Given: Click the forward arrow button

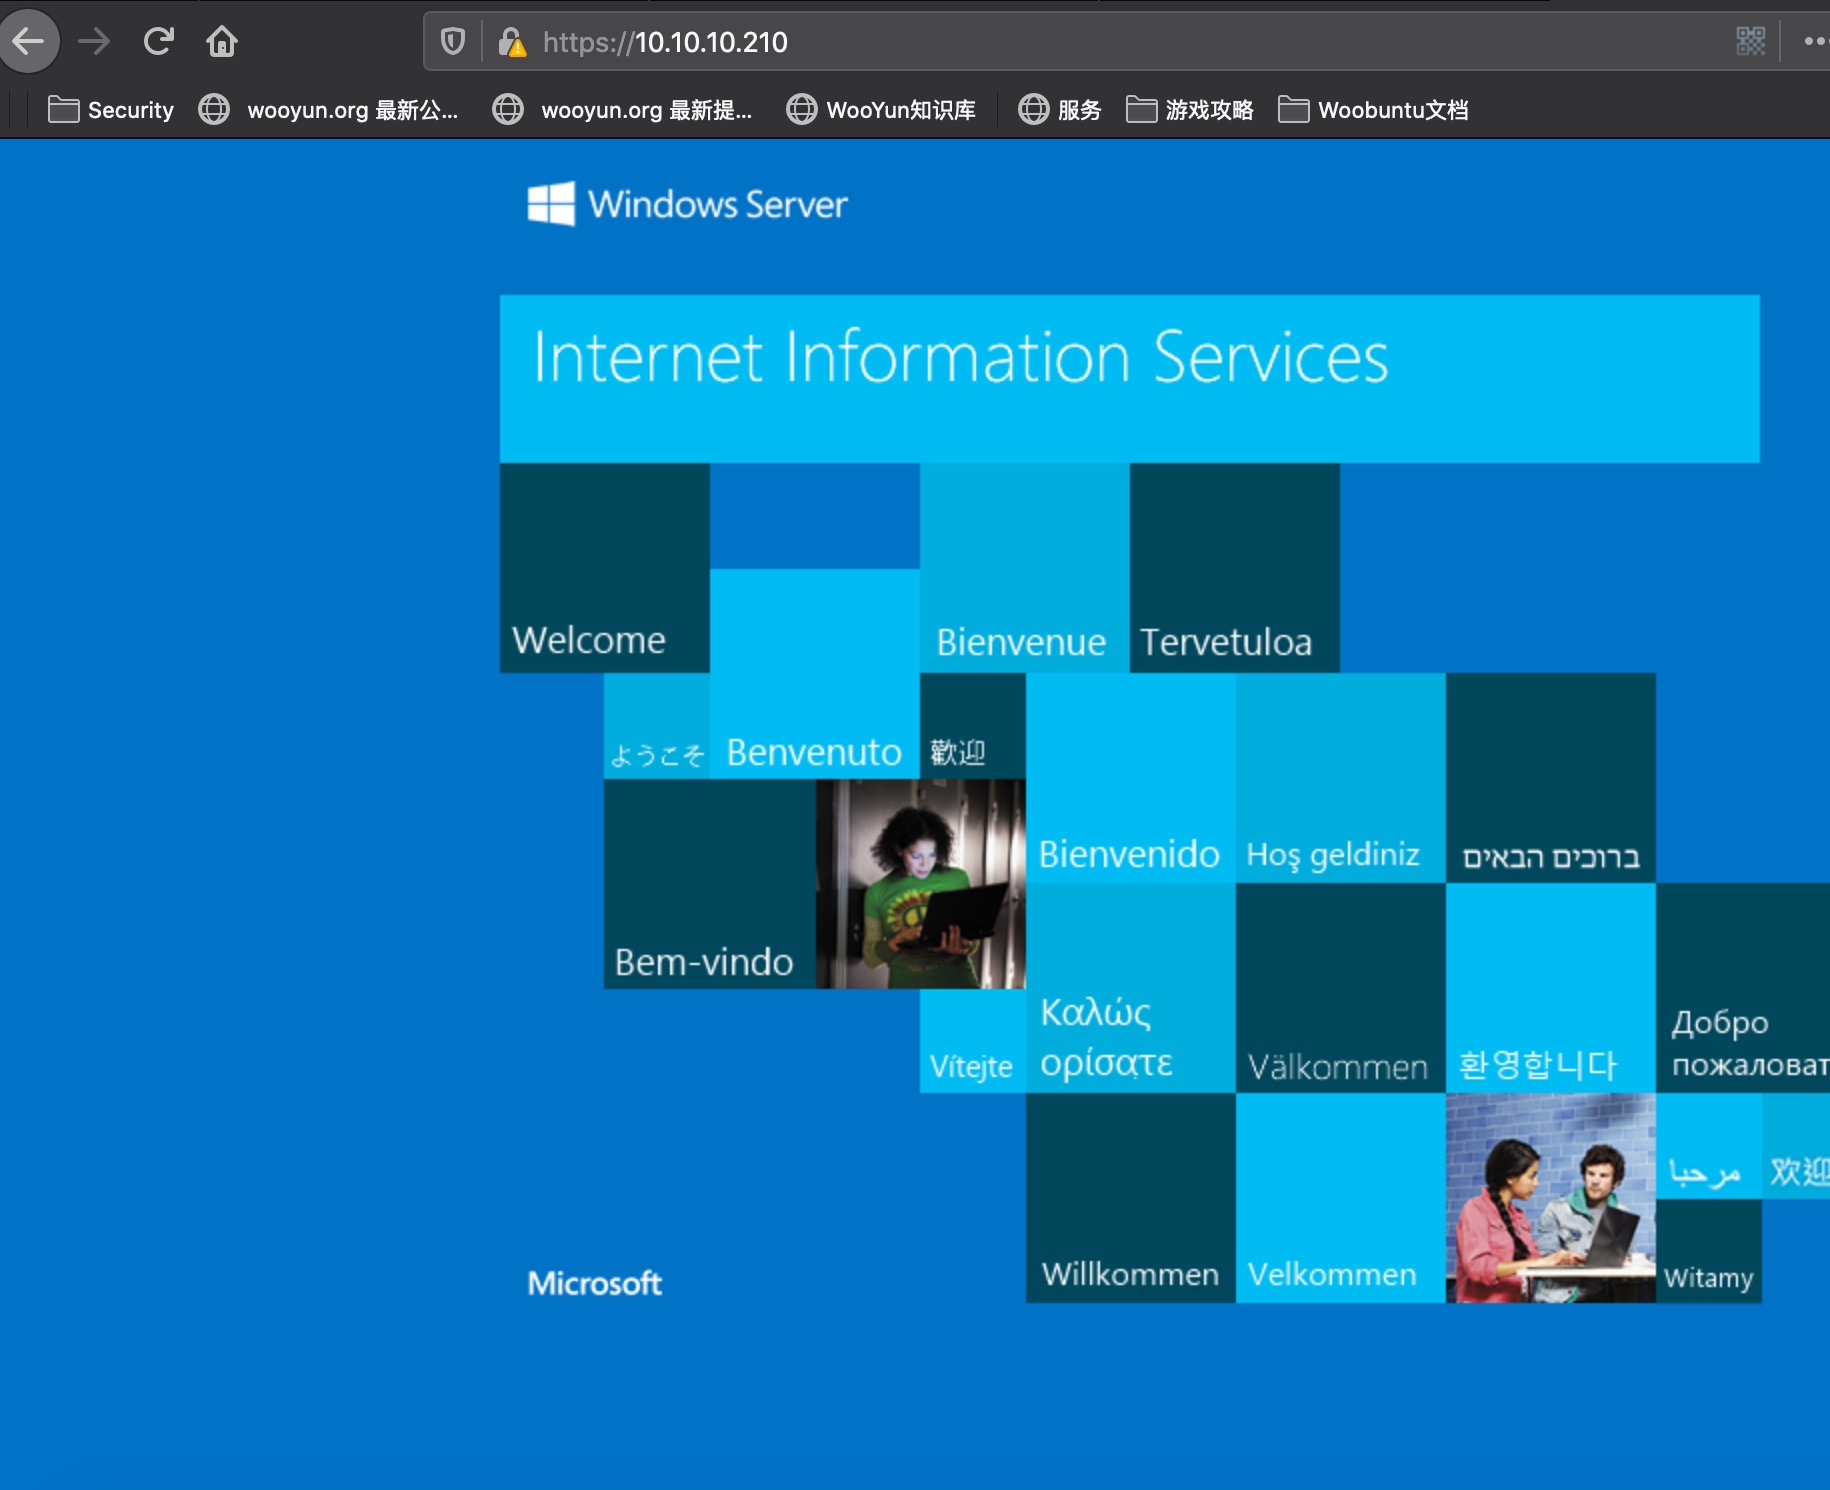Looking at the screenshot, I should click(x=94, y=42).
